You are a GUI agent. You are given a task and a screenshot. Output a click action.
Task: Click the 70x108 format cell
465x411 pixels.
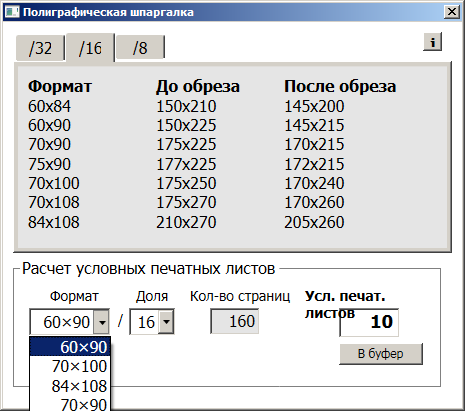pyautogui.click(x=54, y=202)
